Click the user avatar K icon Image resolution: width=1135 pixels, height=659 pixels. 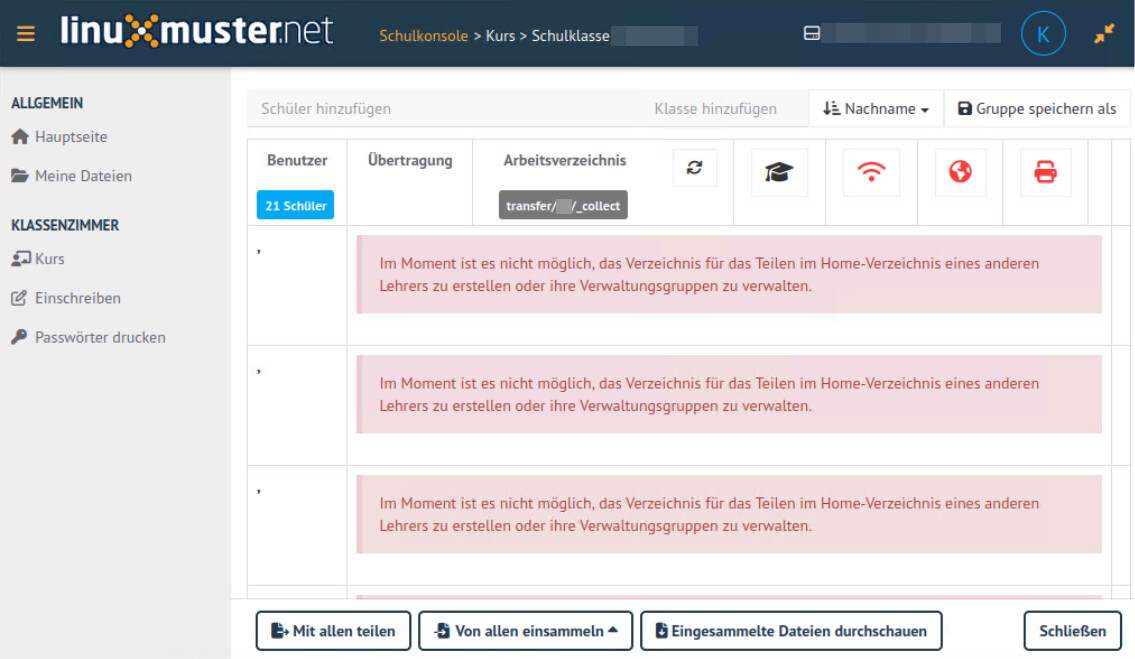1043,34
